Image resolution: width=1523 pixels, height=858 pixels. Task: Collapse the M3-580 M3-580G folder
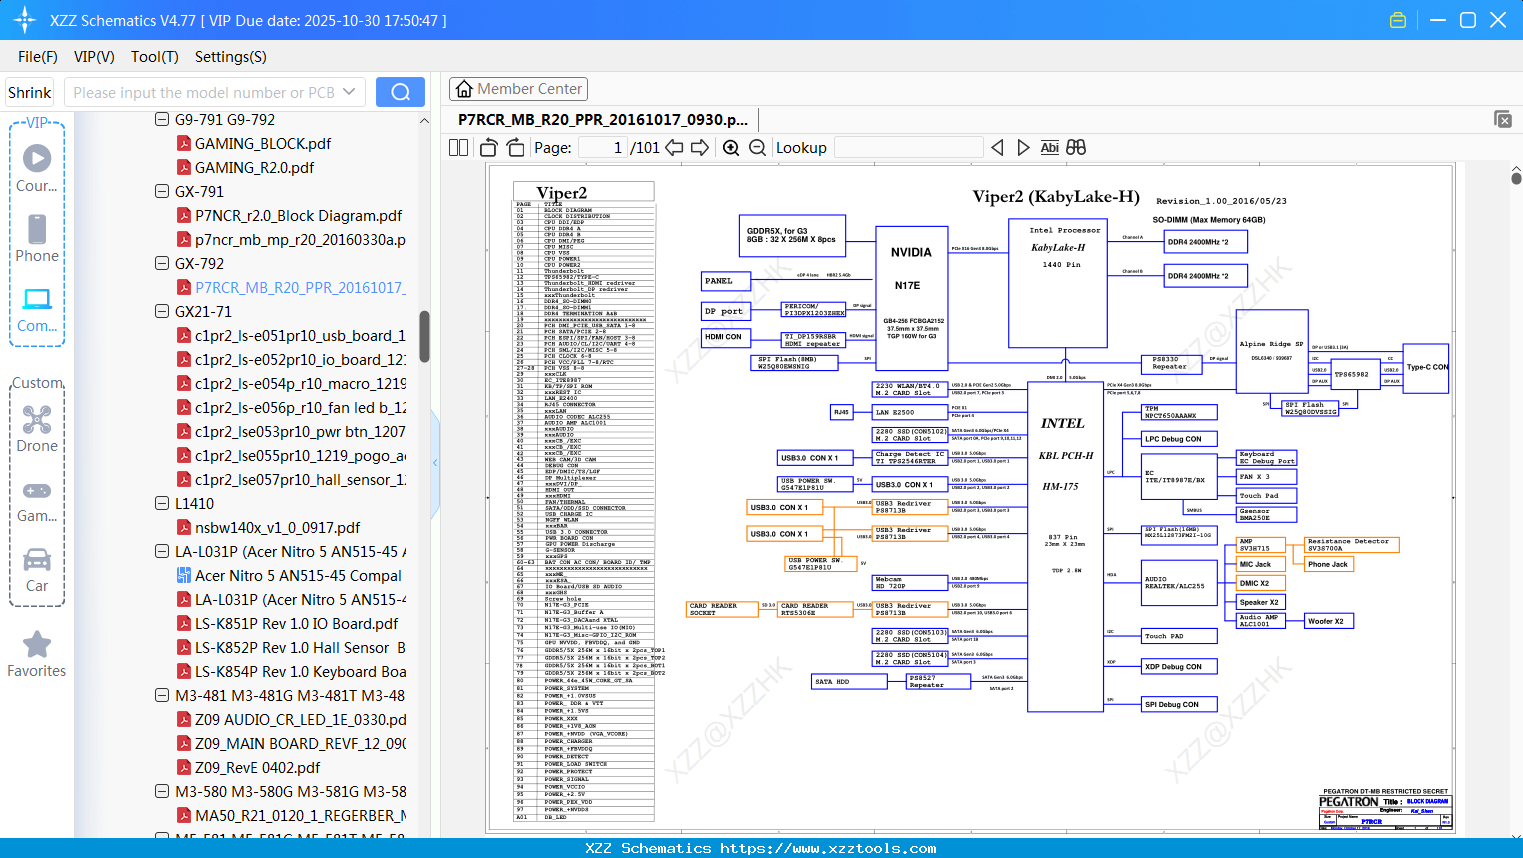pos(162,791)
